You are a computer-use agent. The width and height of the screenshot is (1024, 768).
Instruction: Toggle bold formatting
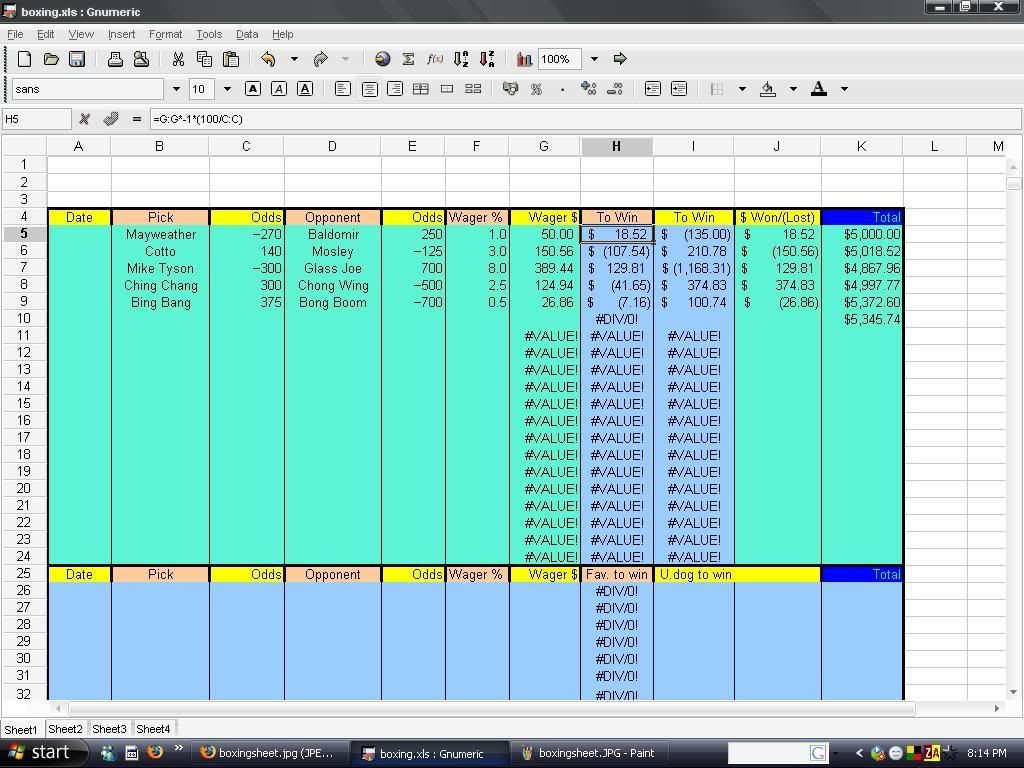click(x=252, y=89)
